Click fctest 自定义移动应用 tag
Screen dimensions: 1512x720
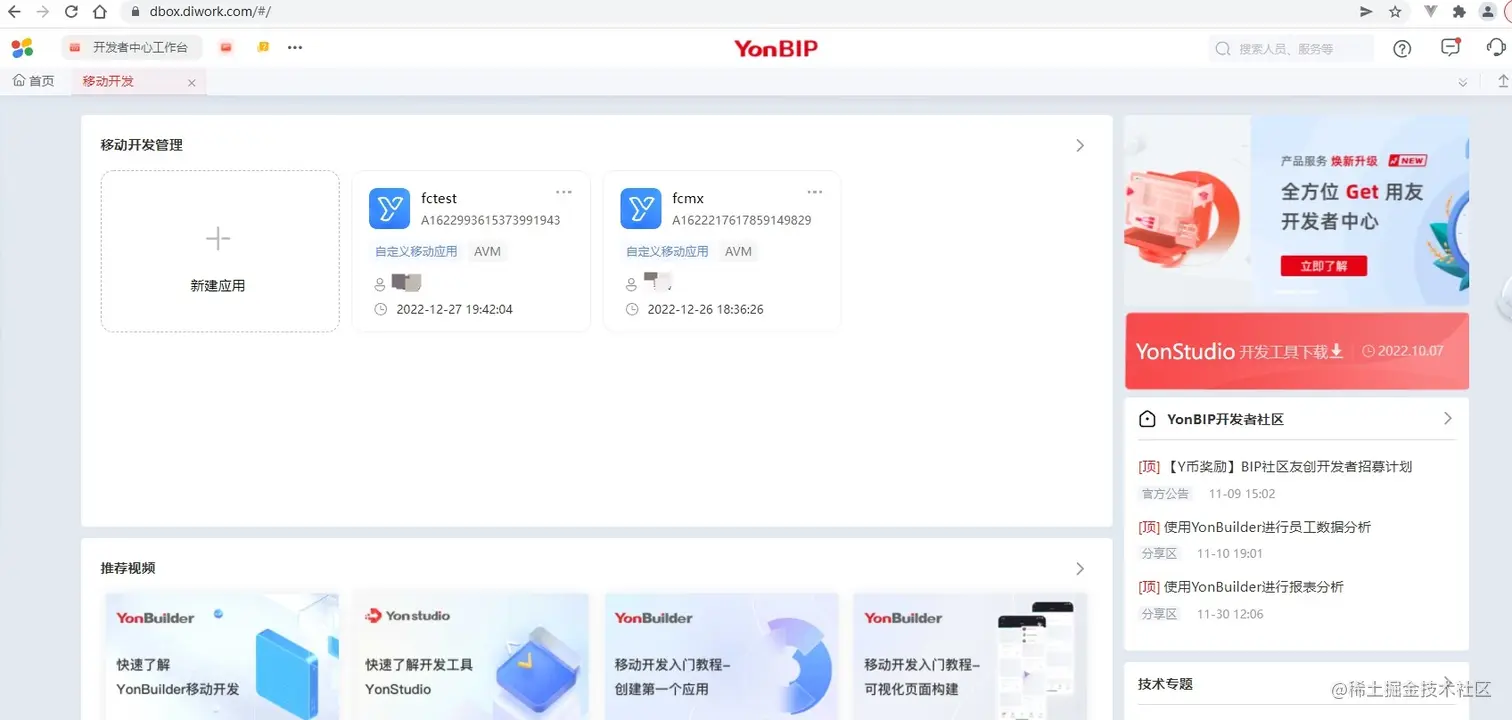(x=416, y=251)
